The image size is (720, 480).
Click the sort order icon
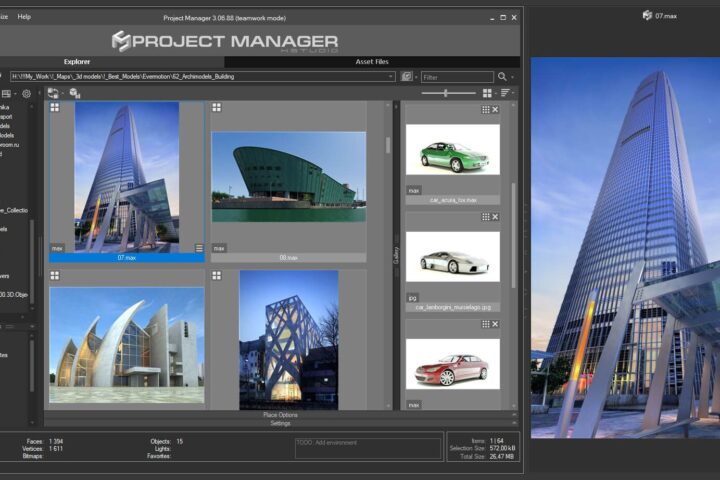pos(505,93)
